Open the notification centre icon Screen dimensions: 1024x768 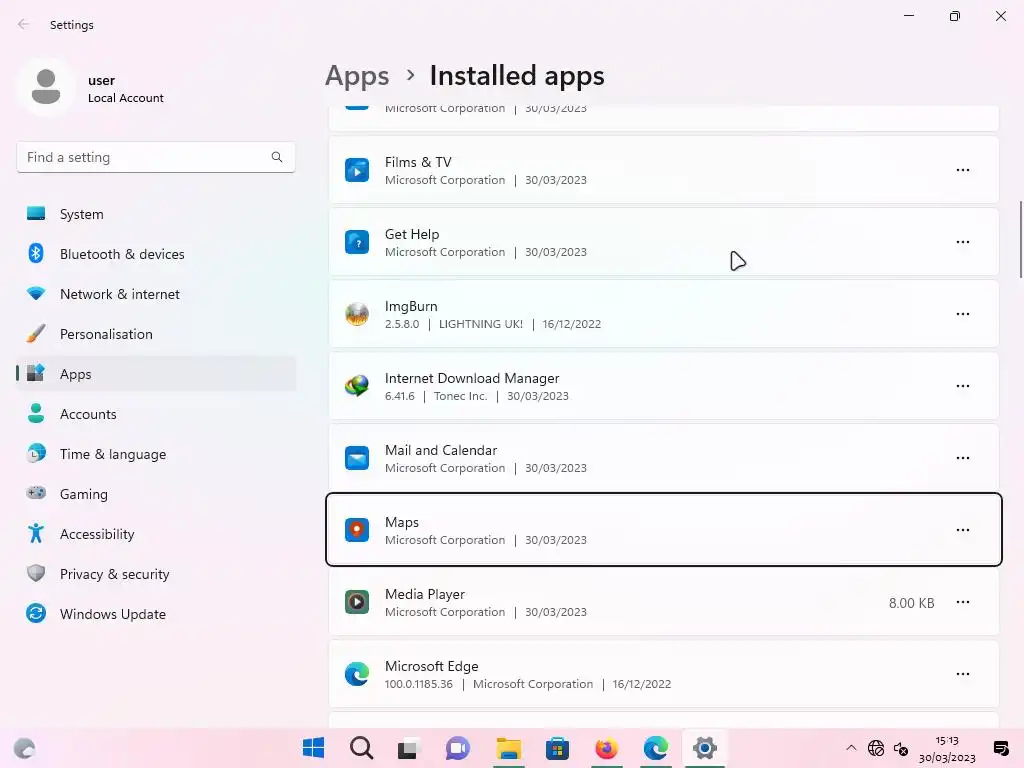[1000, 748]
